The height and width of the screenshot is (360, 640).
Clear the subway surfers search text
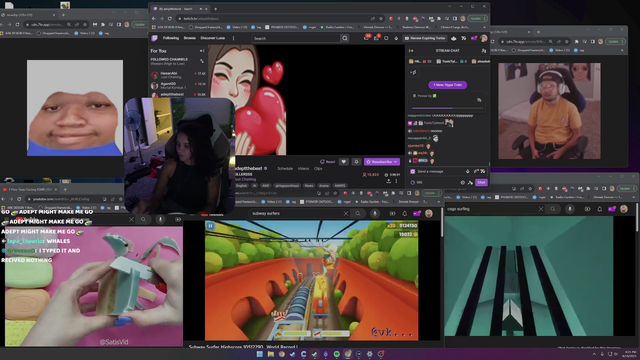coord(346,213)
